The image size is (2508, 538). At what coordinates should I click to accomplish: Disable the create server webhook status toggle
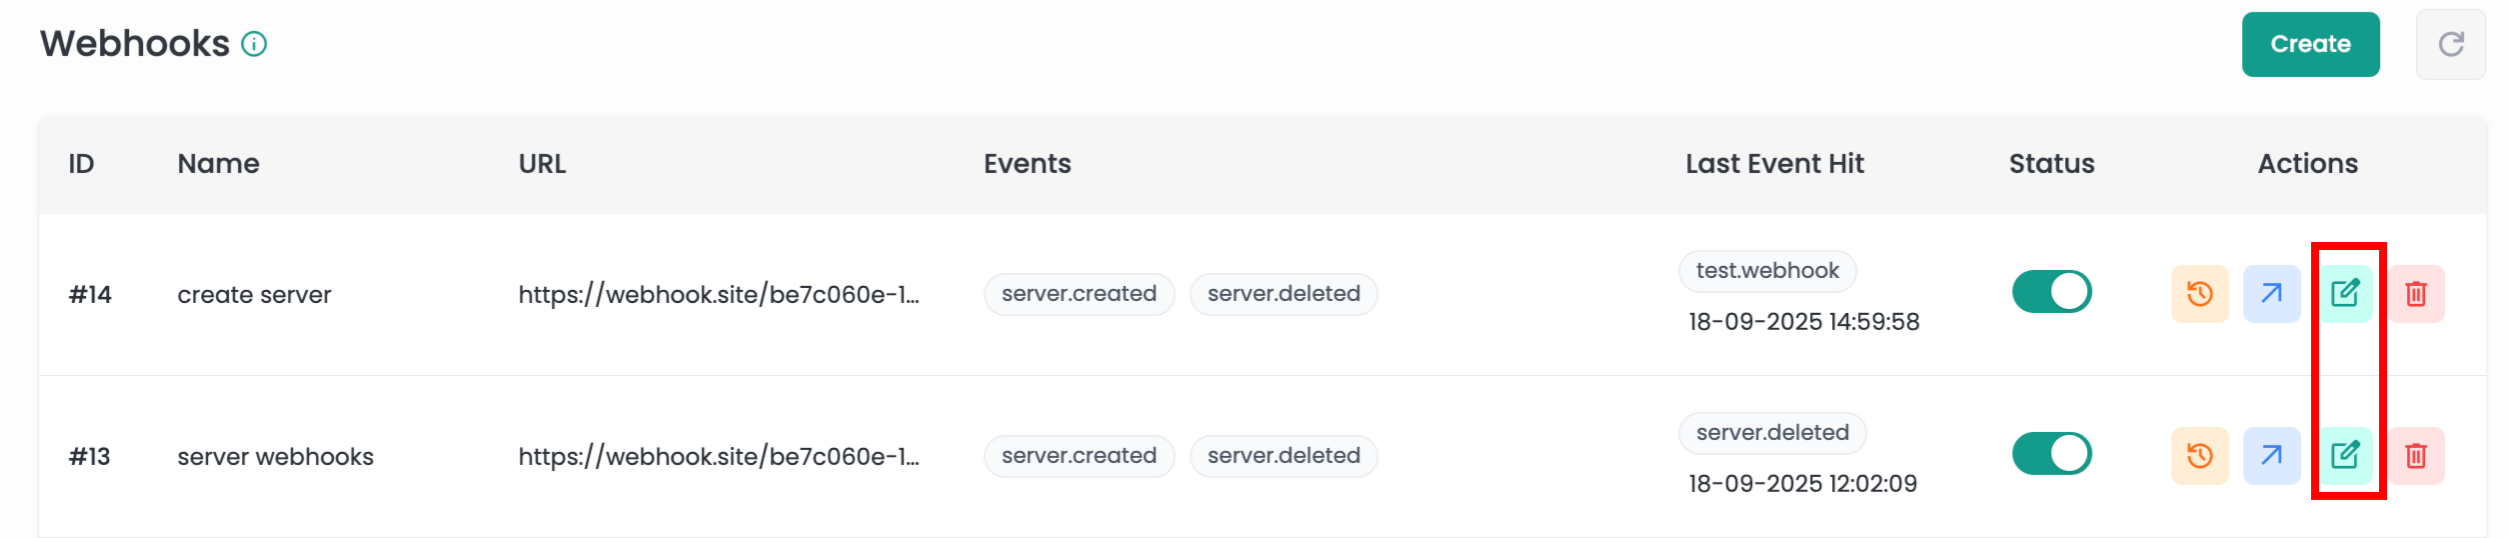(2051, 292)
